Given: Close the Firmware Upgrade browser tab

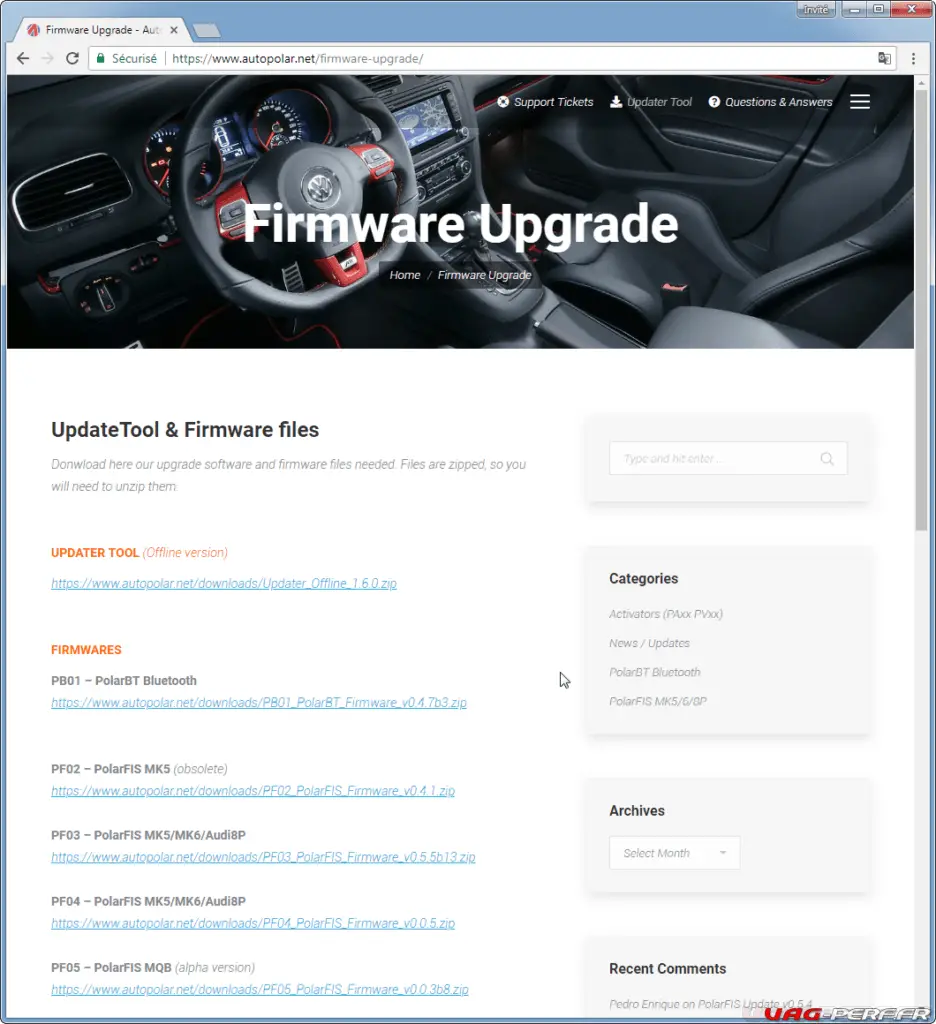Looking at the screenshot, I should [x=174, y=30].
